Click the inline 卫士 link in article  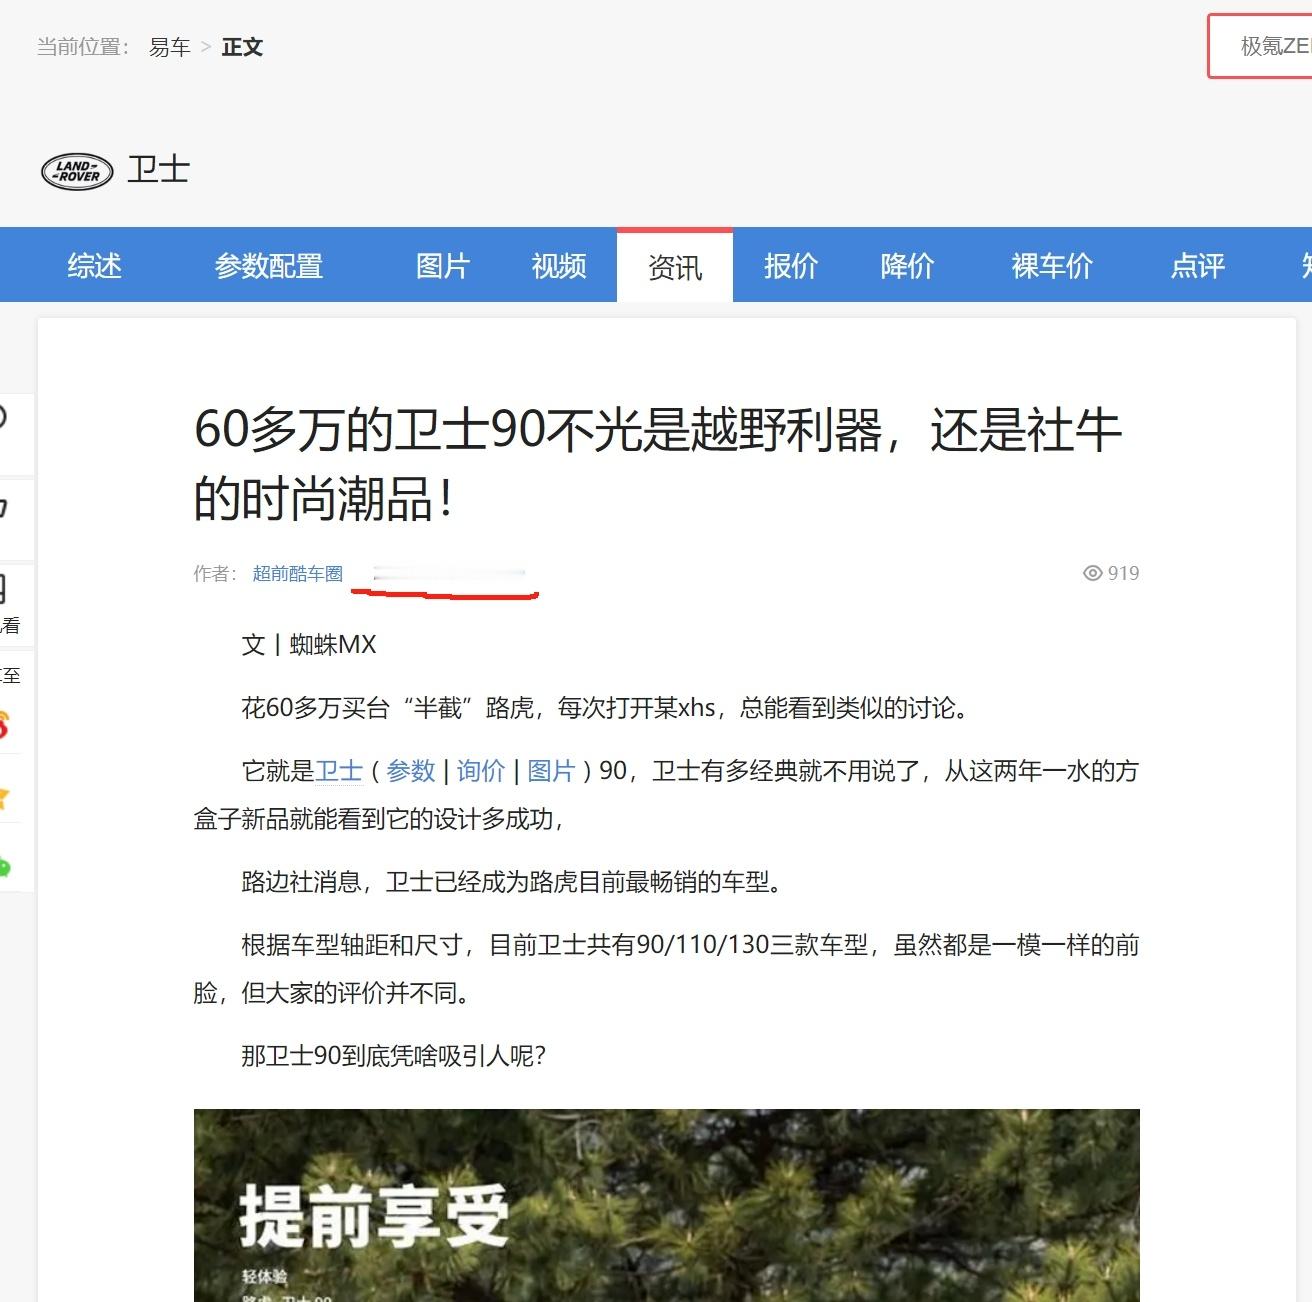click(x=339, y=771)
